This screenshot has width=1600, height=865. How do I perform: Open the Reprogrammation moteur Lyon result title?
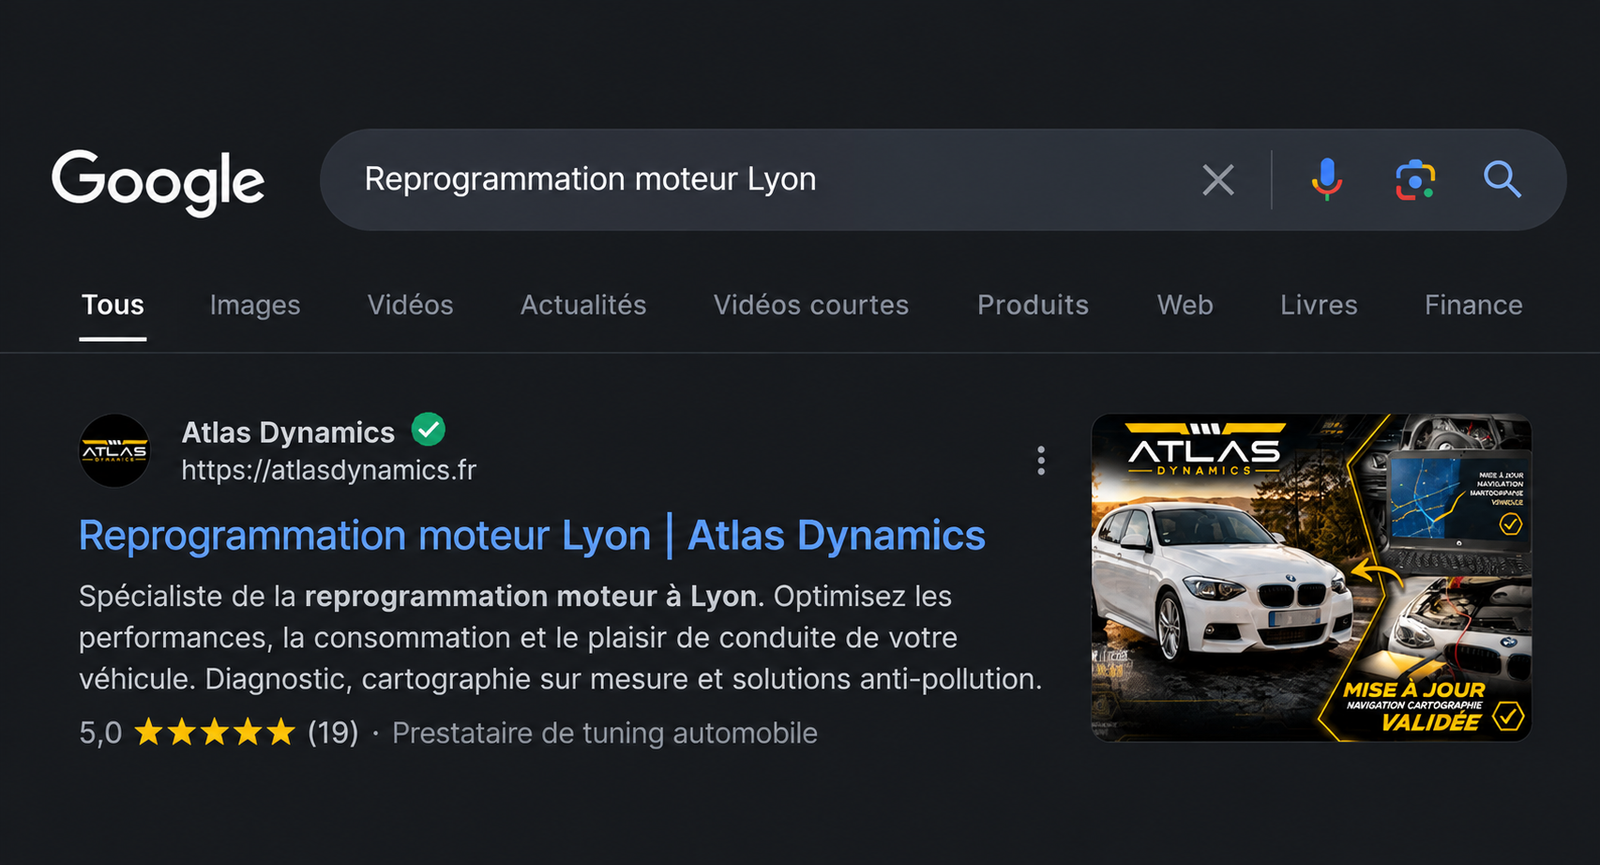click(x=532, y=536)
